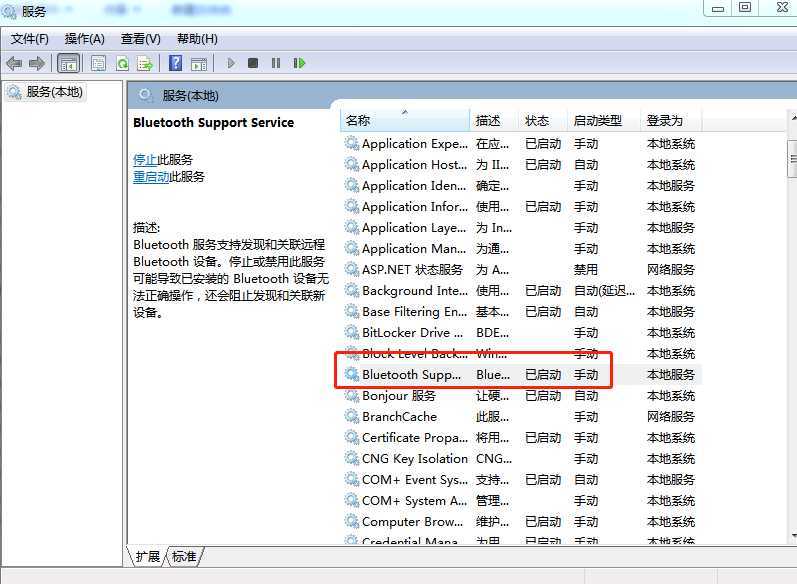The height and width of the screenshot is (584, 797).
Task: Click gear icon of ASP.NET 状态服务
Action: point(352,269)
